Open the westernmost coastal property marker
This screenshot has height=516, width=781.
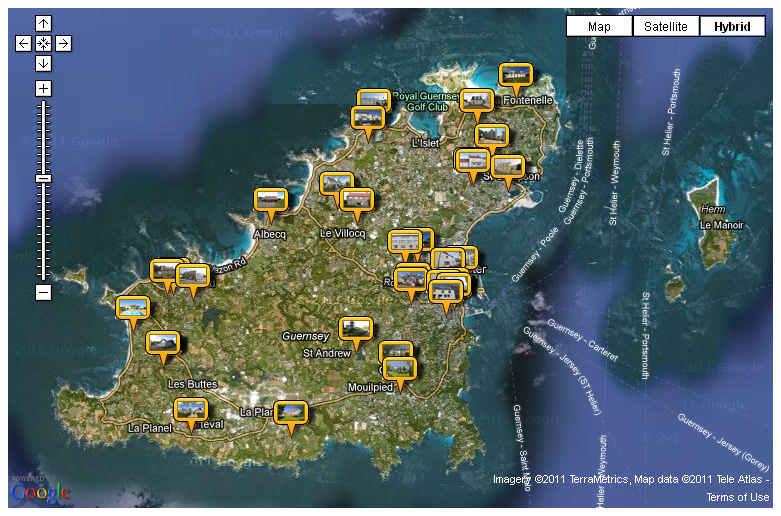click(132, 308)
